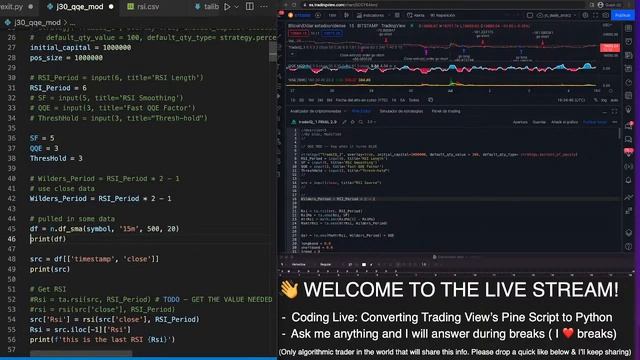Open VS Code editor more actions menu
The height and width of the screenshot is (360, 640).
[264, 7]
